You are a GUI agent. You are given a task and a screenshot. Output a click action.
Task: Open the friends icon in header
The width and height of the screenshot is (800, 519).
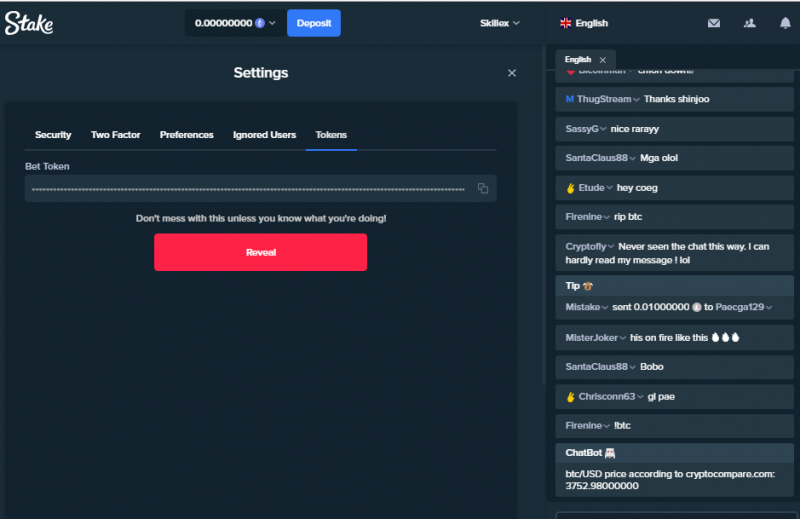(749, 23)
